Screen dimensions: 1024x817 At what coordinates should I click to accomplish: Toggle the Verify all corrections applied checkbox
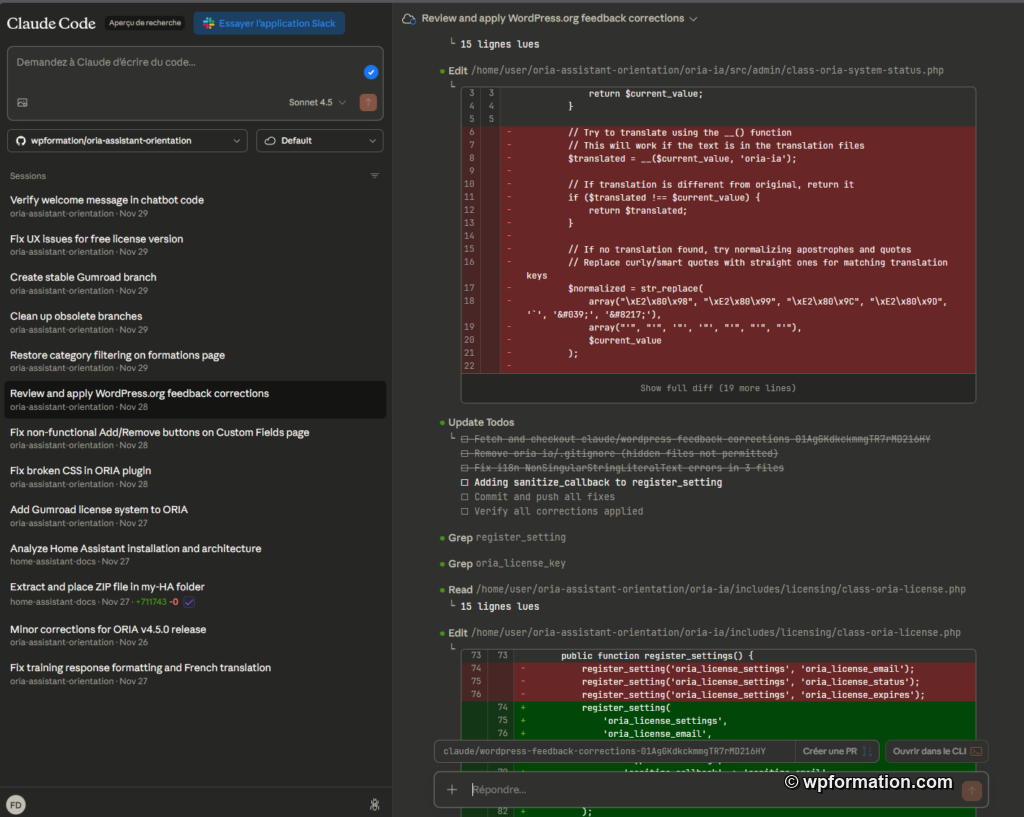[x=465, y=511]
